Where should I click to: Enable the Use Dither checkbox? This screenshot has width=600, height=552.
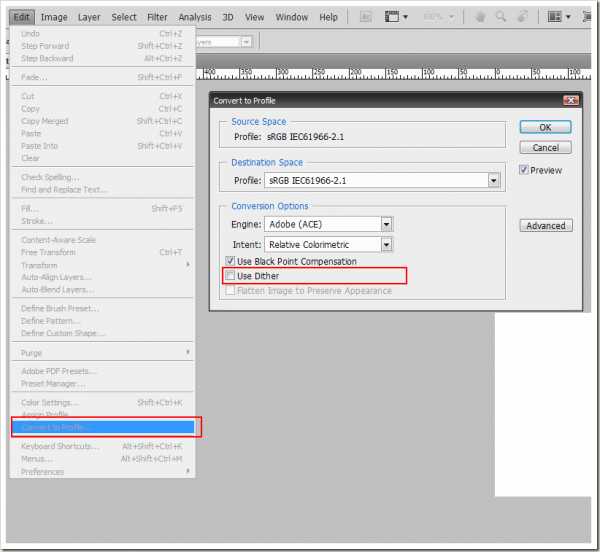click(x=230, y=275)
